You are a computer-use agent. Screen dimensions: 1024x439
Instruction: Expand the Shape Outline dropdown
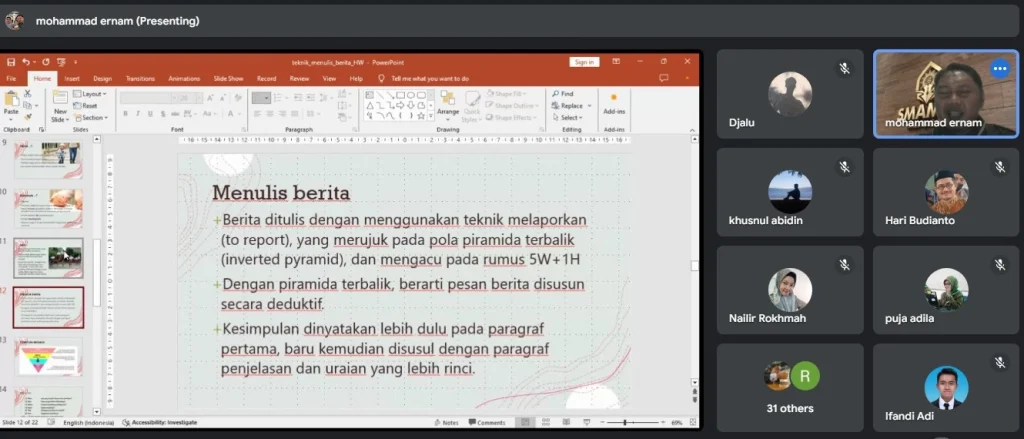tap(513, 106)
